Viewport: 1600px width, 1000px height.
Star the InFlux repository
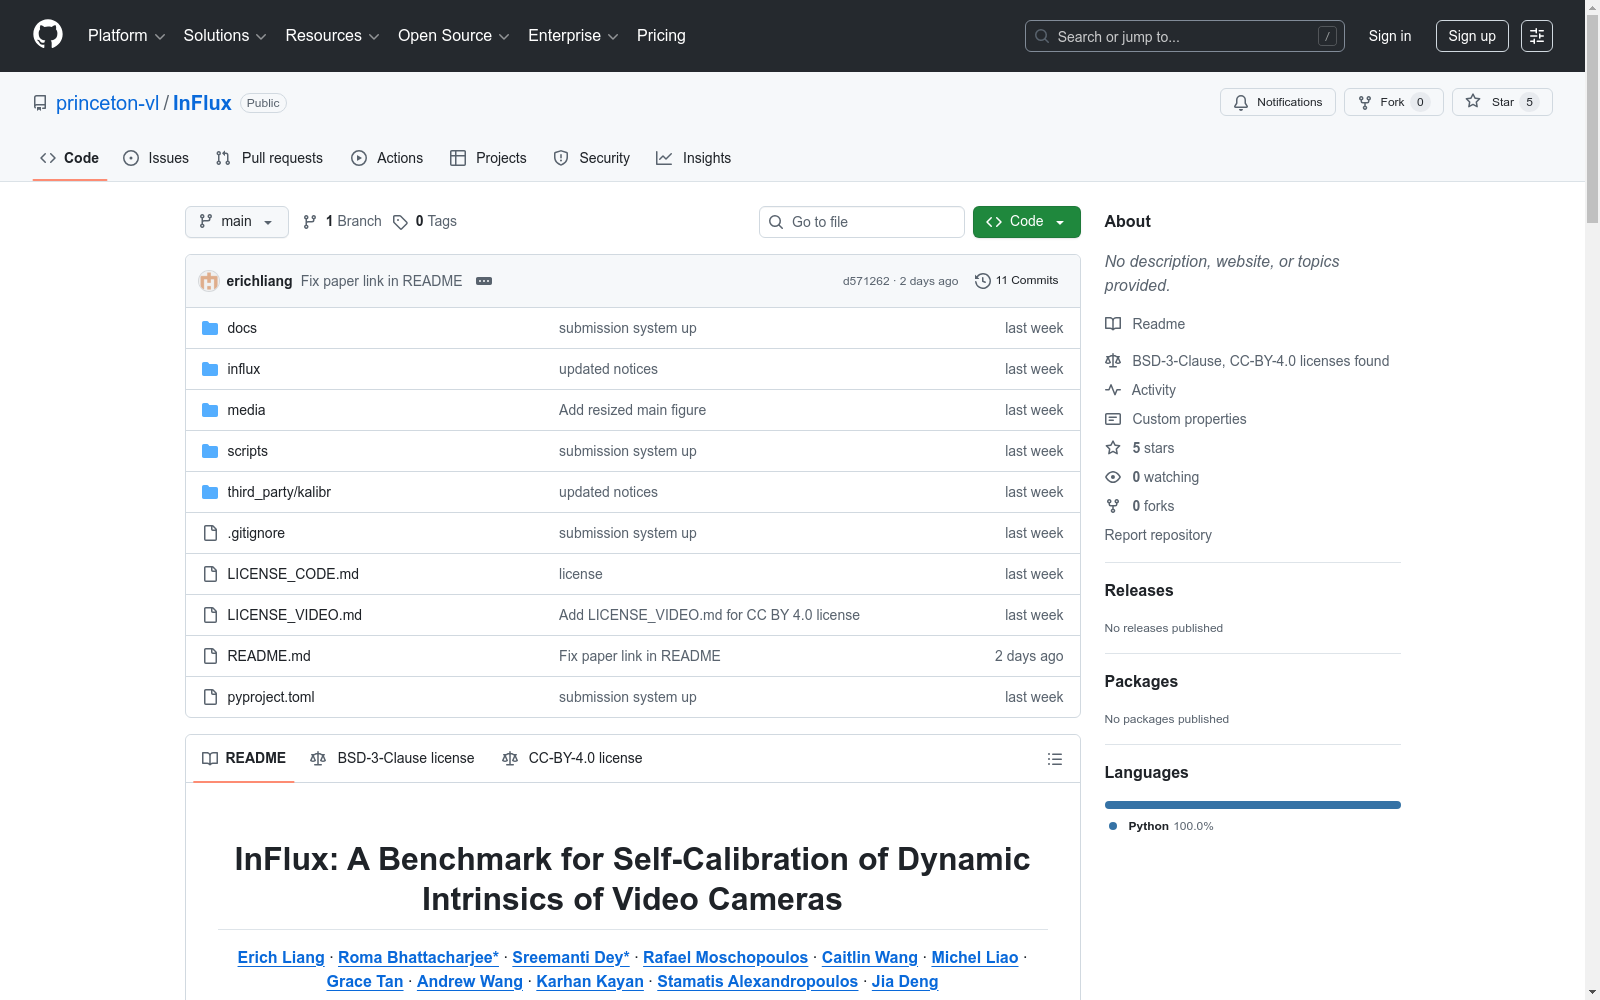pos(1502,102)
